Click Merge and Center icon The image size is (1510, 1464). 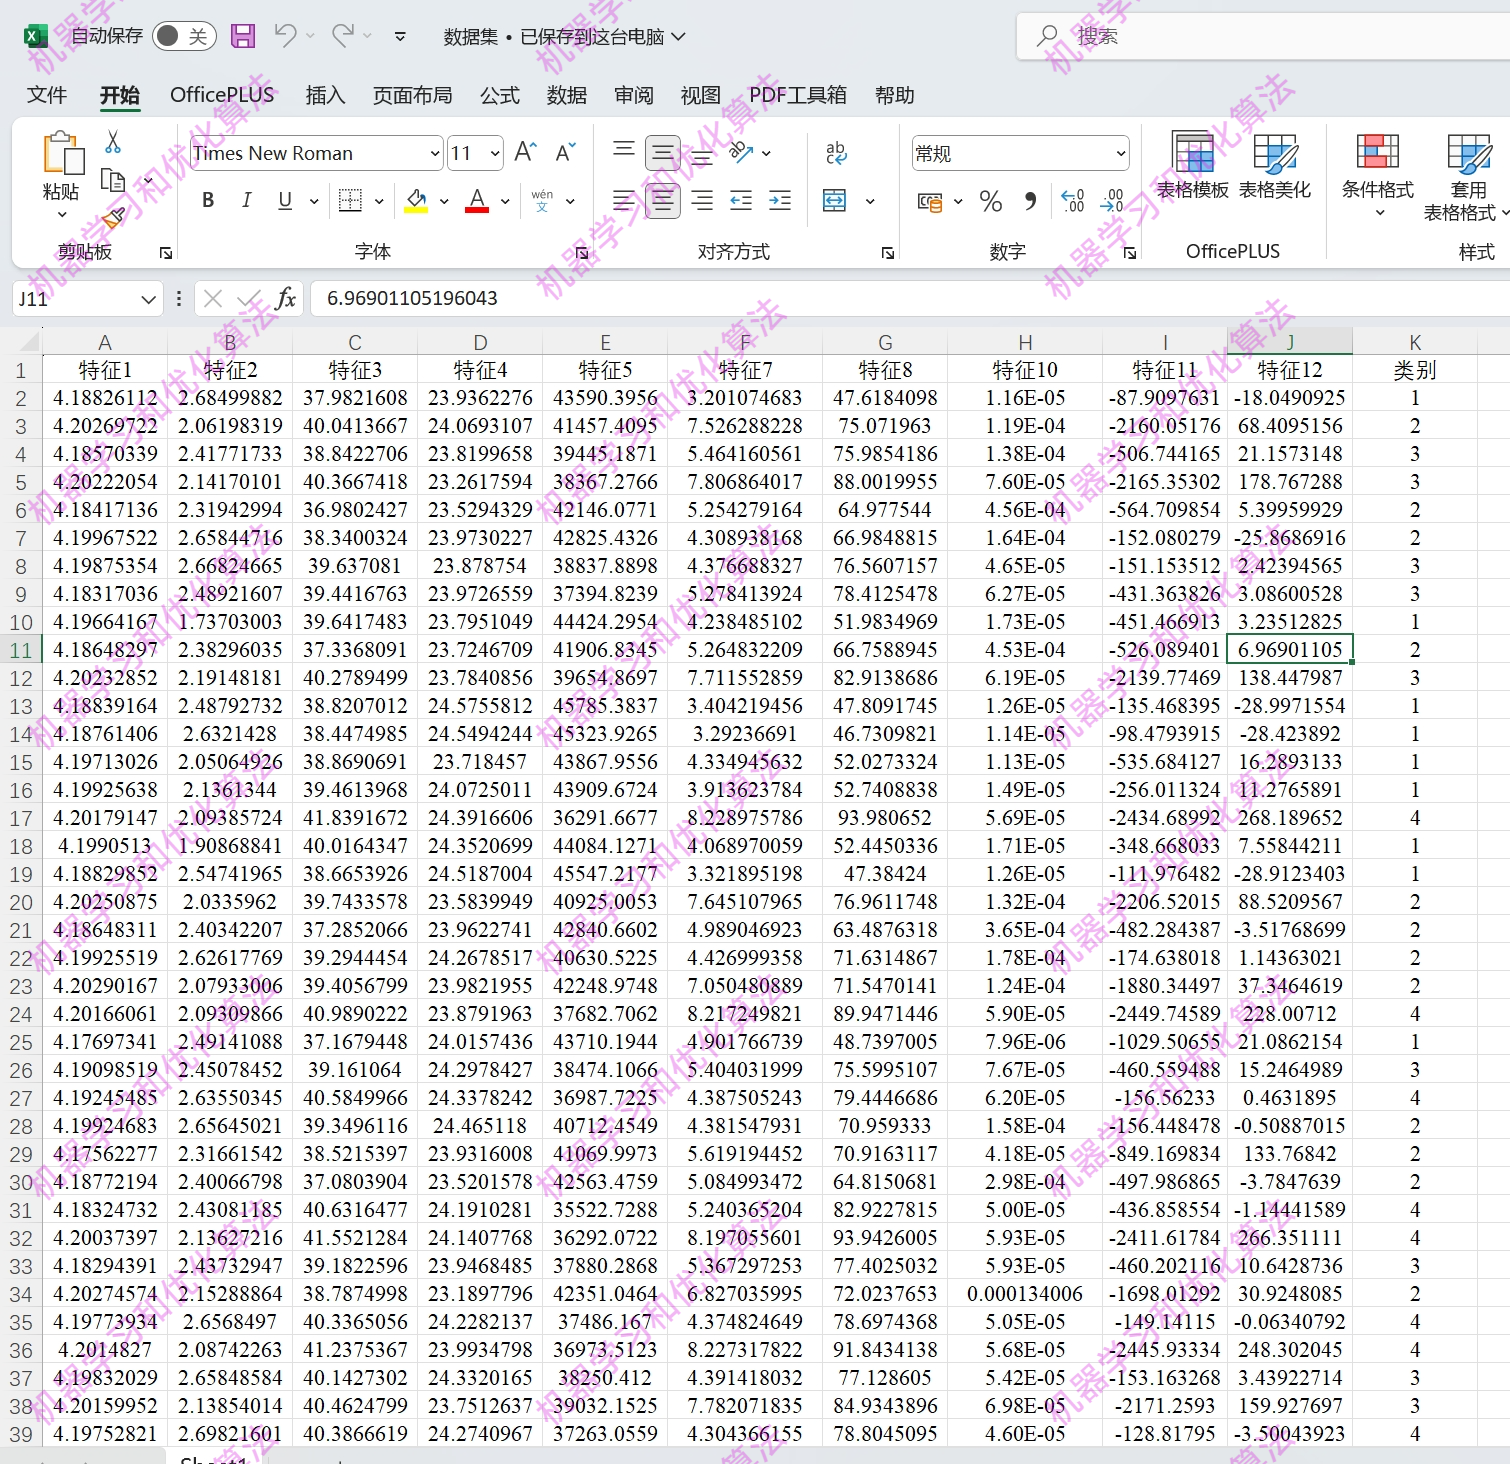click(x=834, y=201)
